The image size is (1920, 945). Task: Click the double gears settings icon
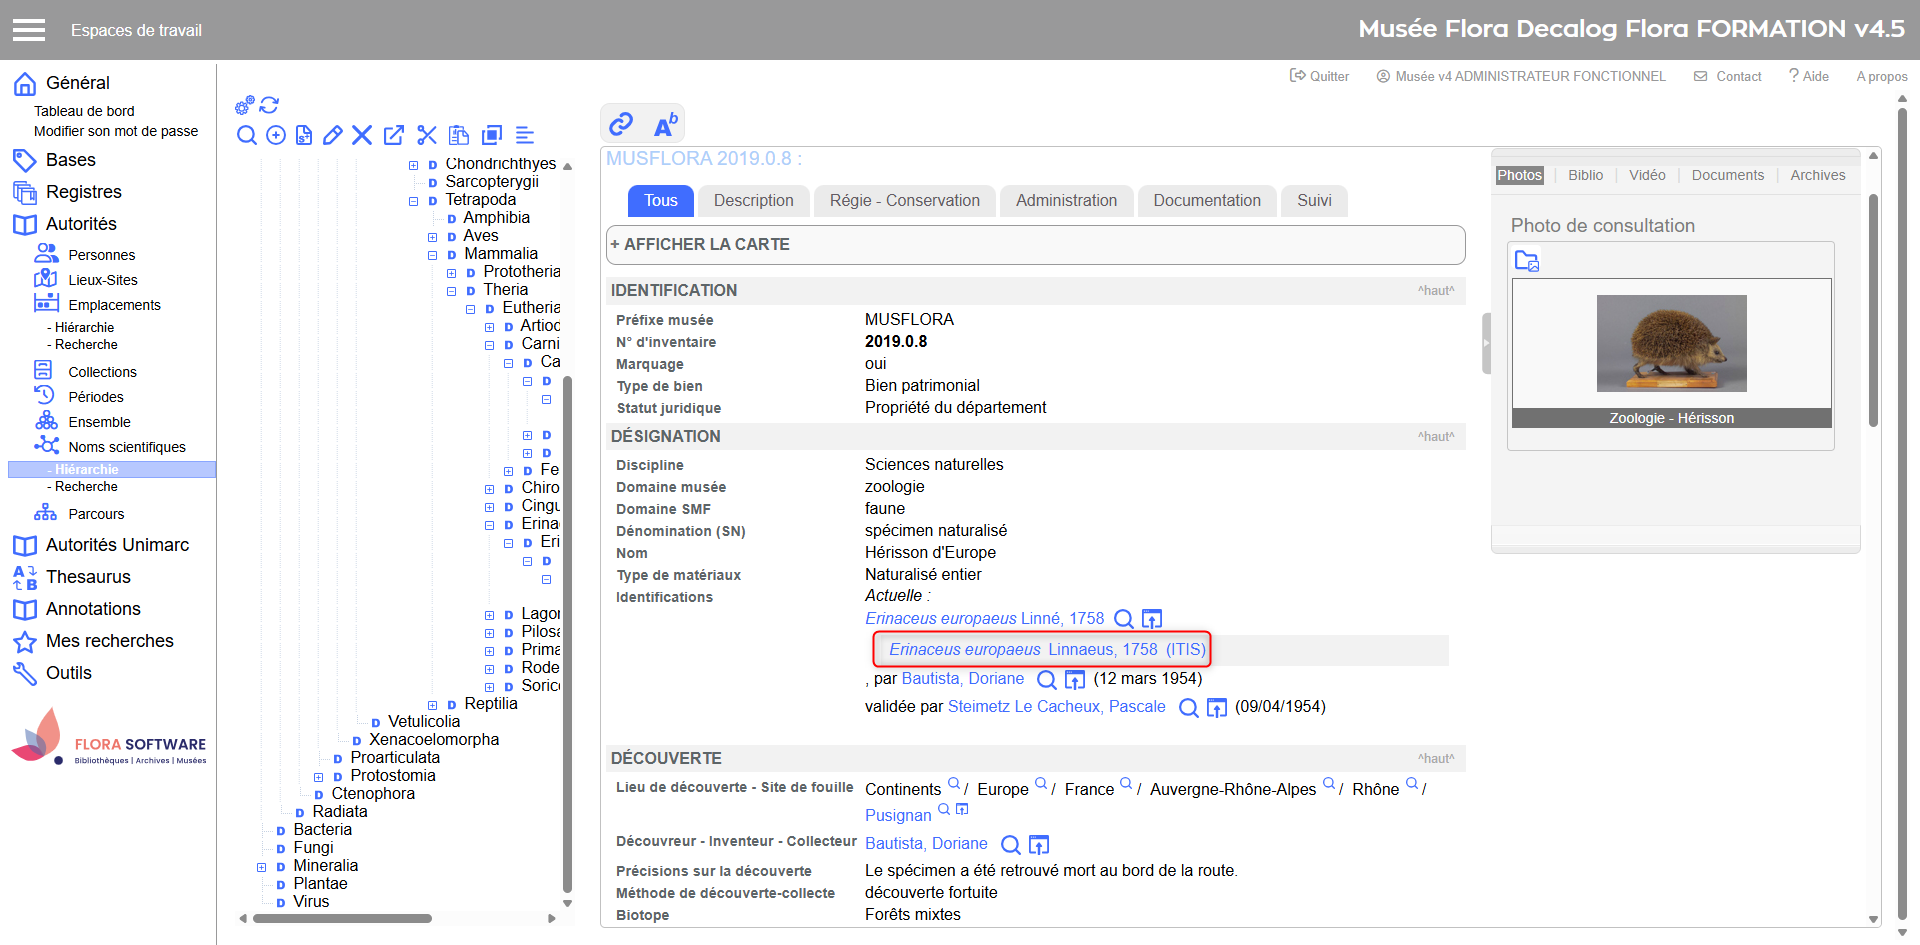click(244, 105)
